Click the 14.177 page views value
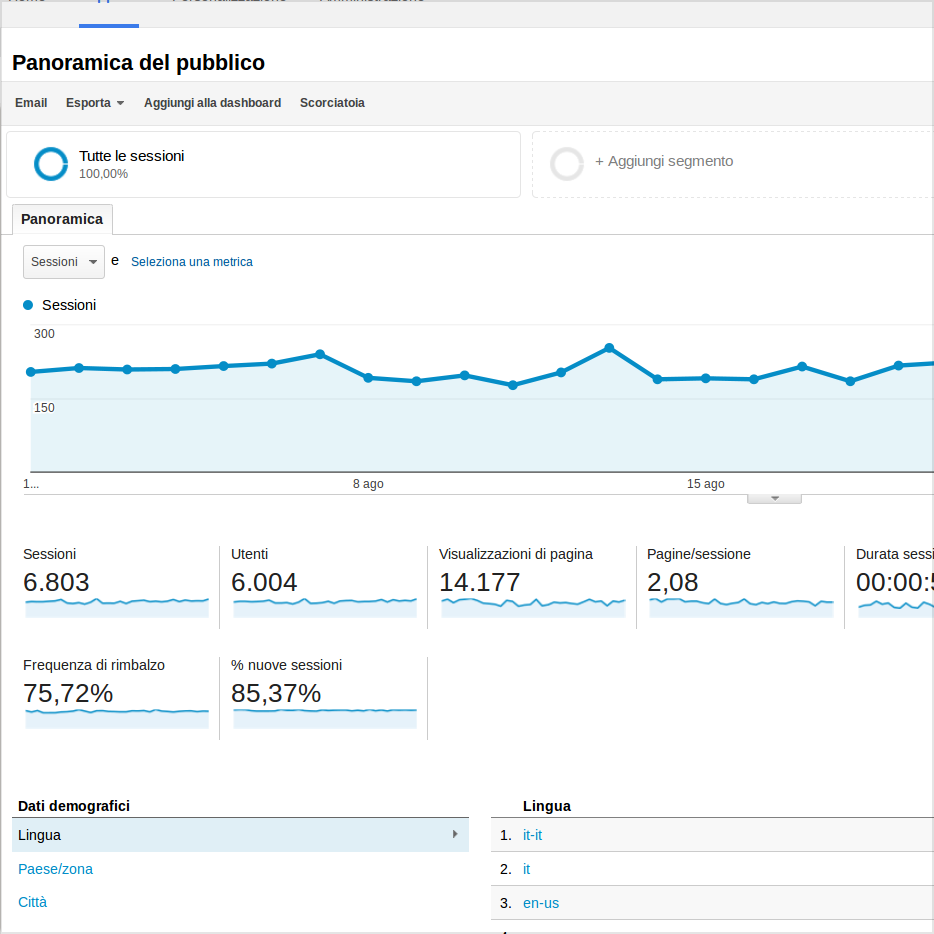This screenshot has height=934, width=934. pos(480,582)
